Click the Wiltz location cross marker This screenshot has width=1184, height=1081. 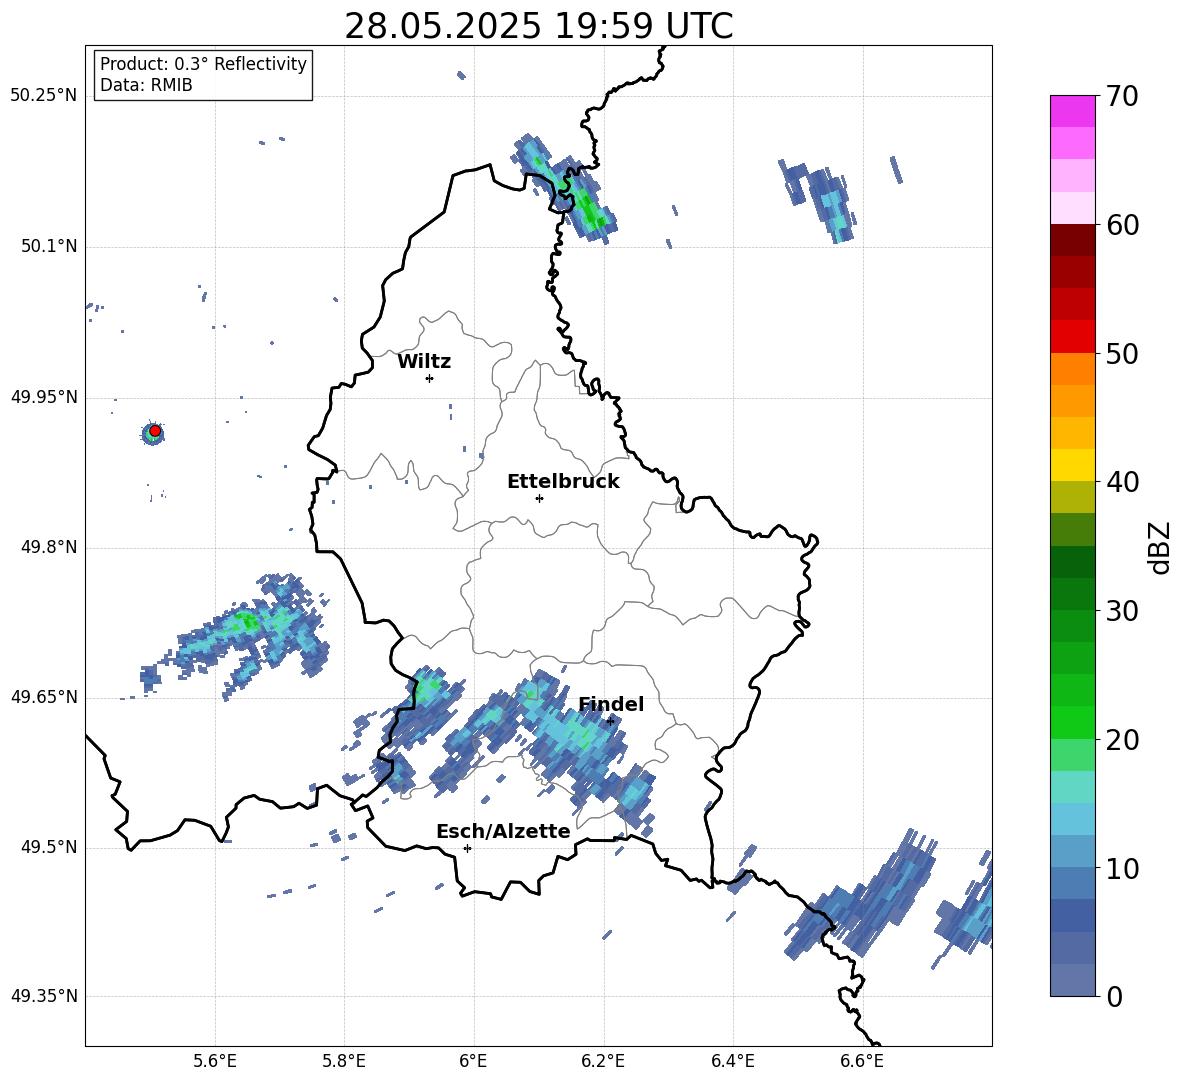tap(430, 378)
